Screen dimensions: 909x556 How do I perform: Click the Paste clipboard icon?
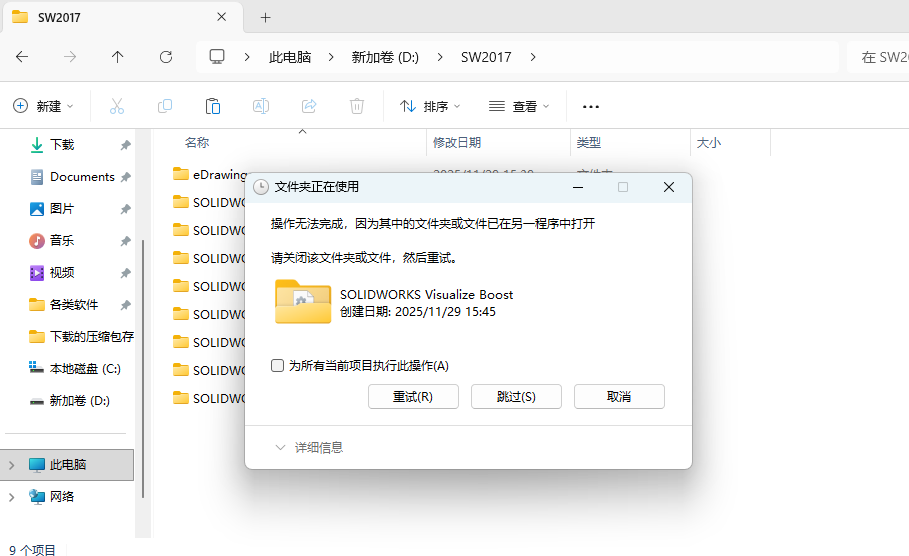(213, 106)
